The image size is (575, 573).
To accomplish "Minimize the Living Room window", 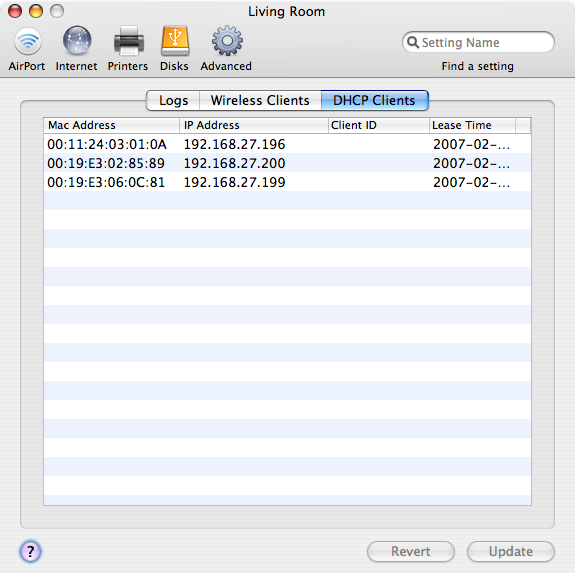I will click(36, 11).
